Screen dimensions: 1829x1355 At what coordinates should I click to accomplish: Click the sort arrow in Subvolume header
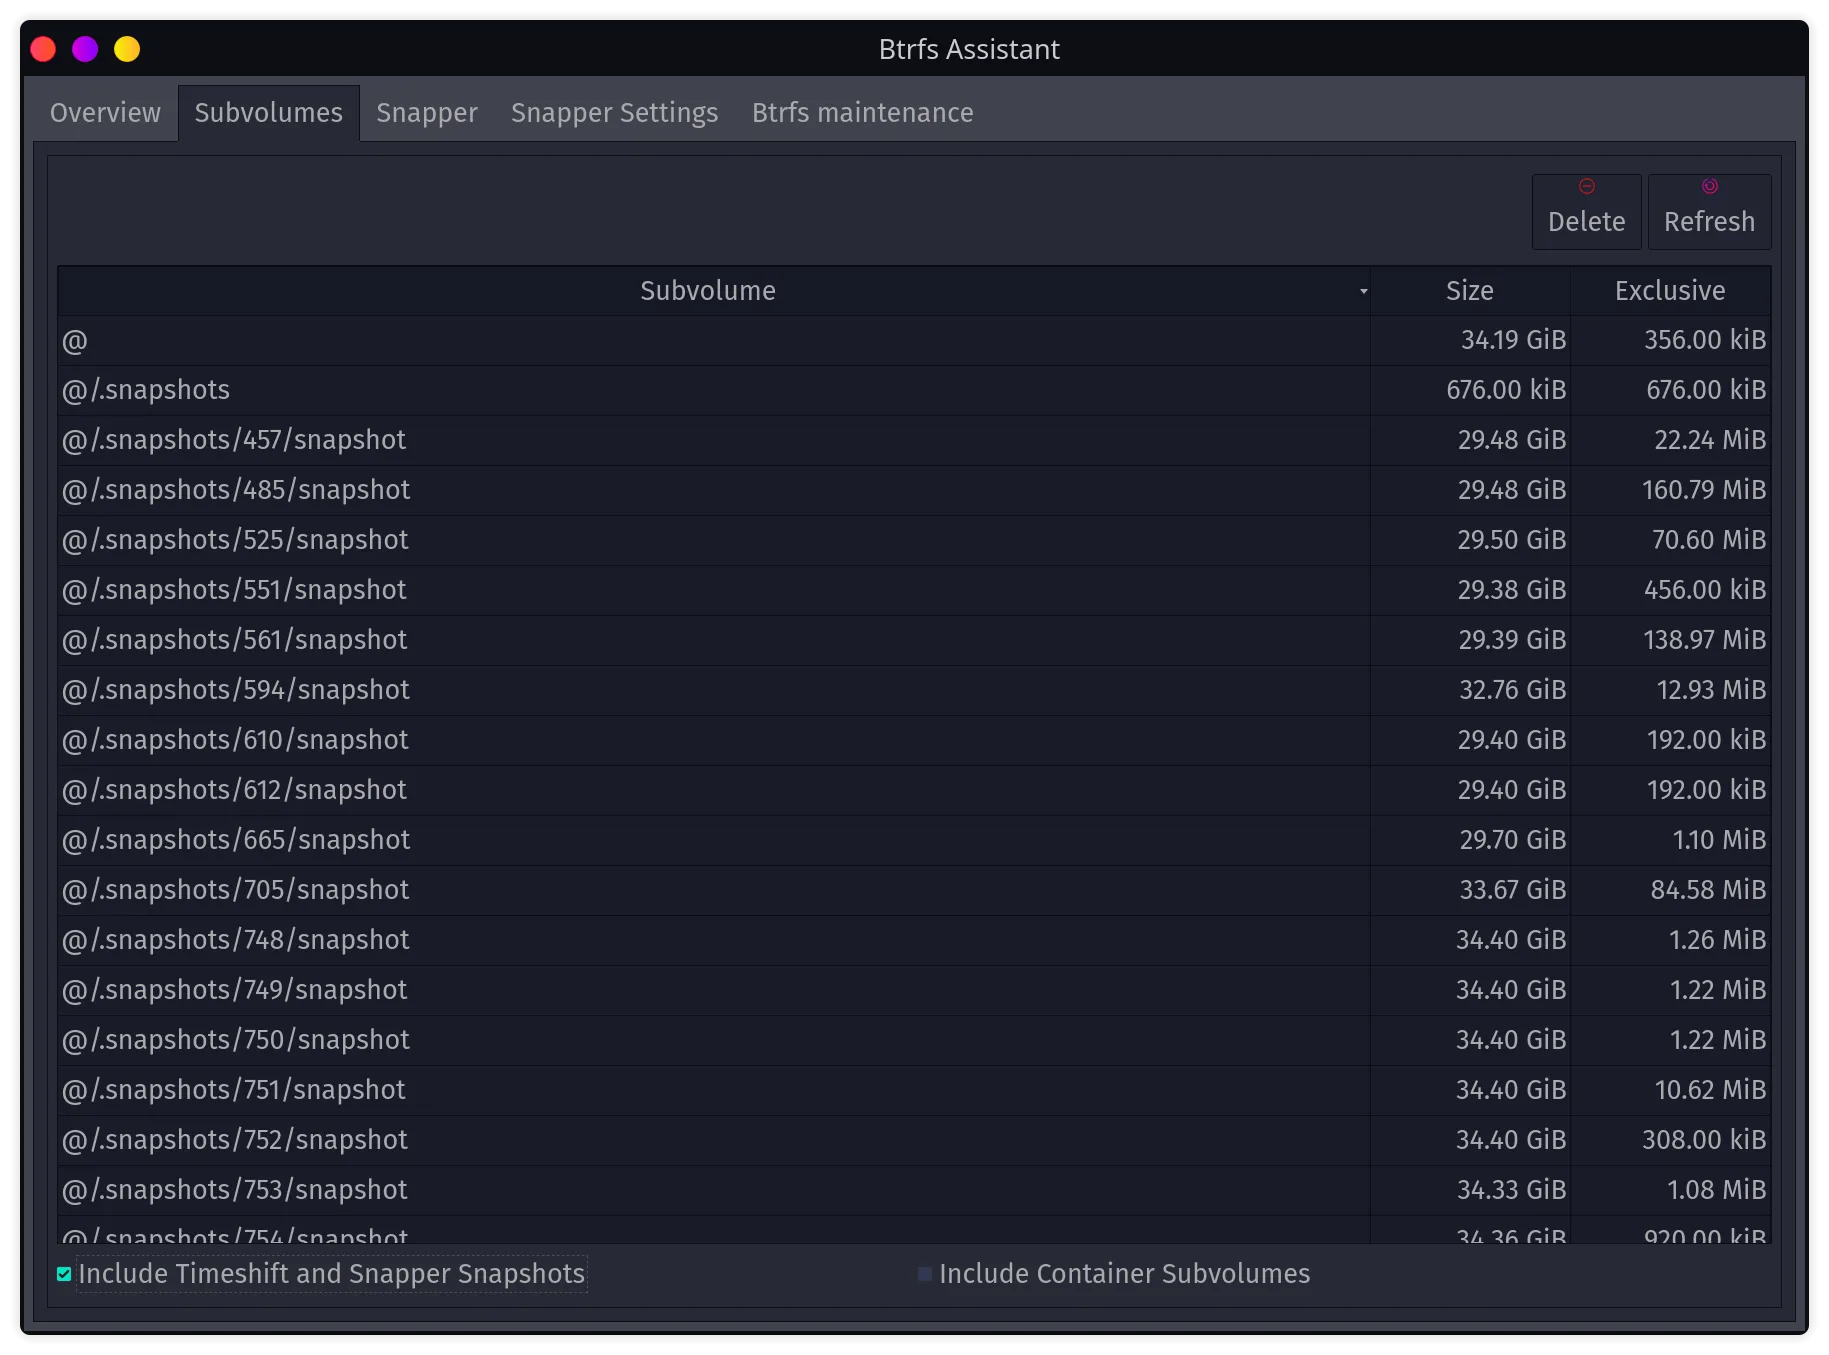tap(1363, 291)
